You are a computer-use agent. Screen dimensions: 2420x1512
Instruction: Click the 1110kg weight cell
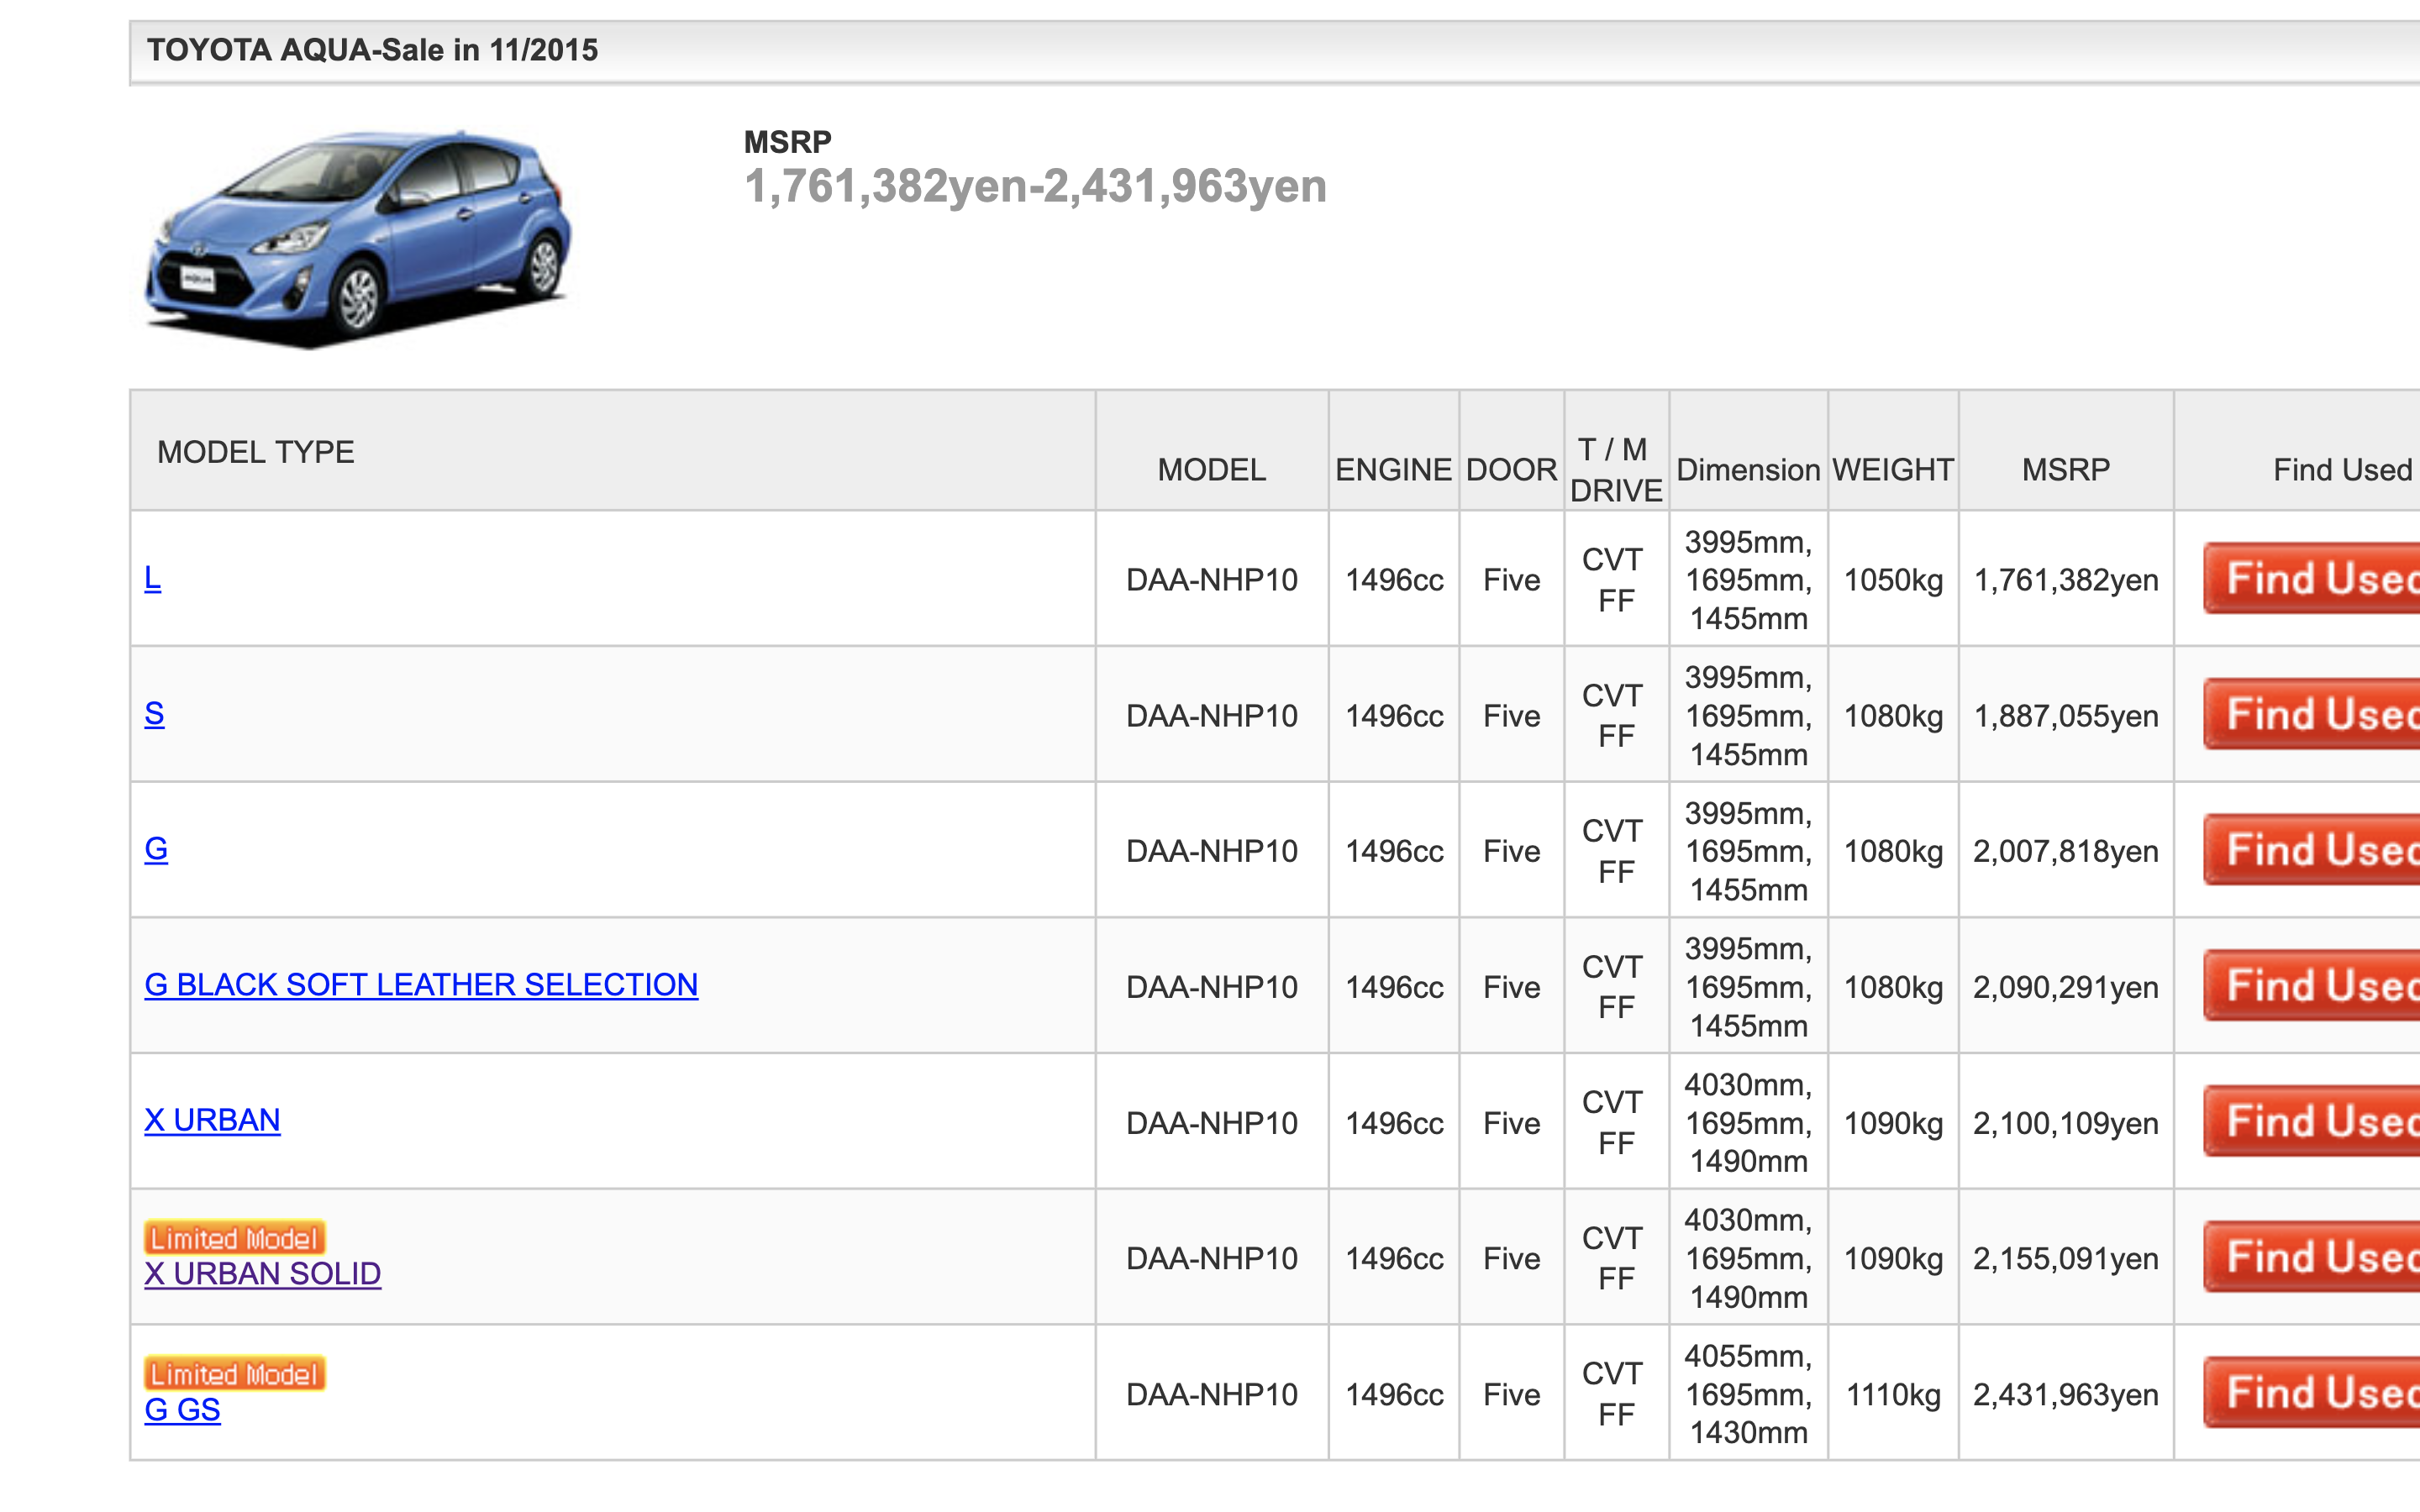coord(1893,1394)
